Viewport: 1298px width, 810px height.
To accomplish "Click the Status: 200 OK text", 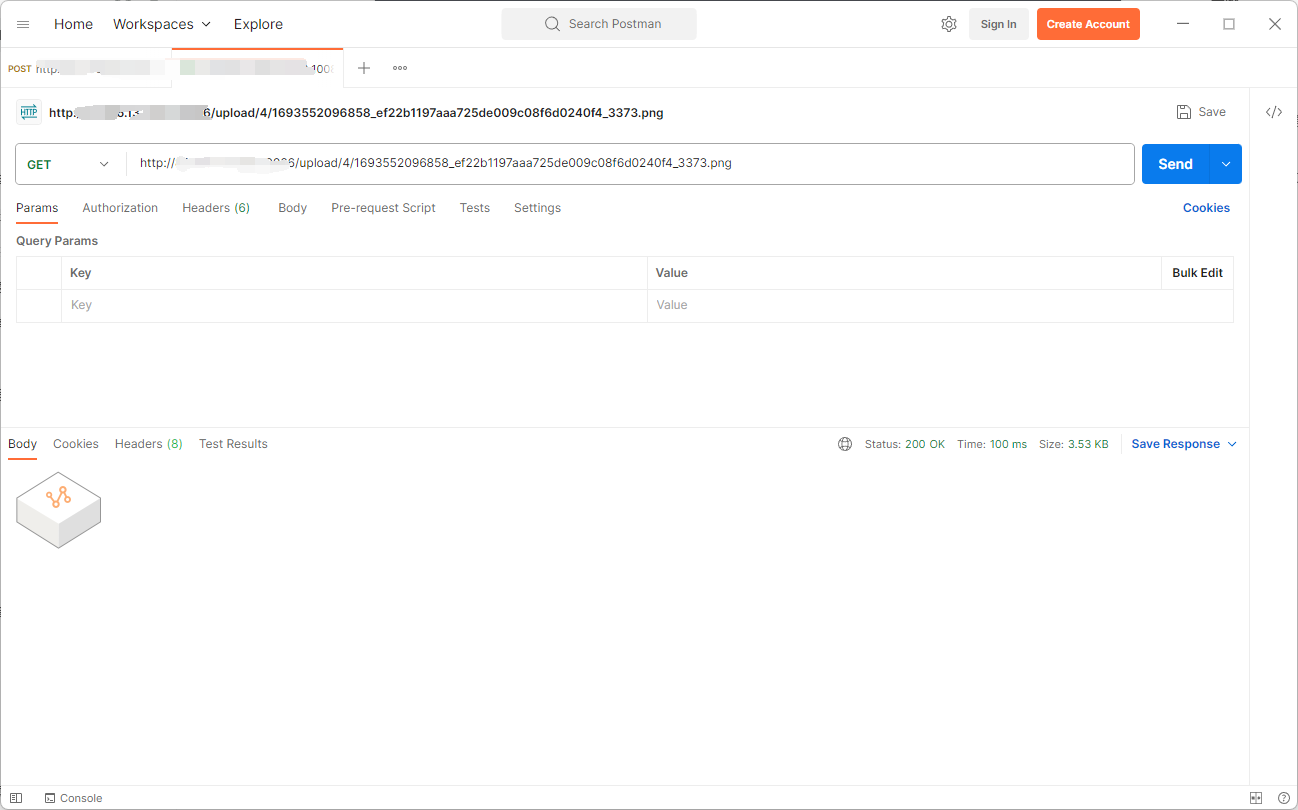I will click(x=905, y=444).
